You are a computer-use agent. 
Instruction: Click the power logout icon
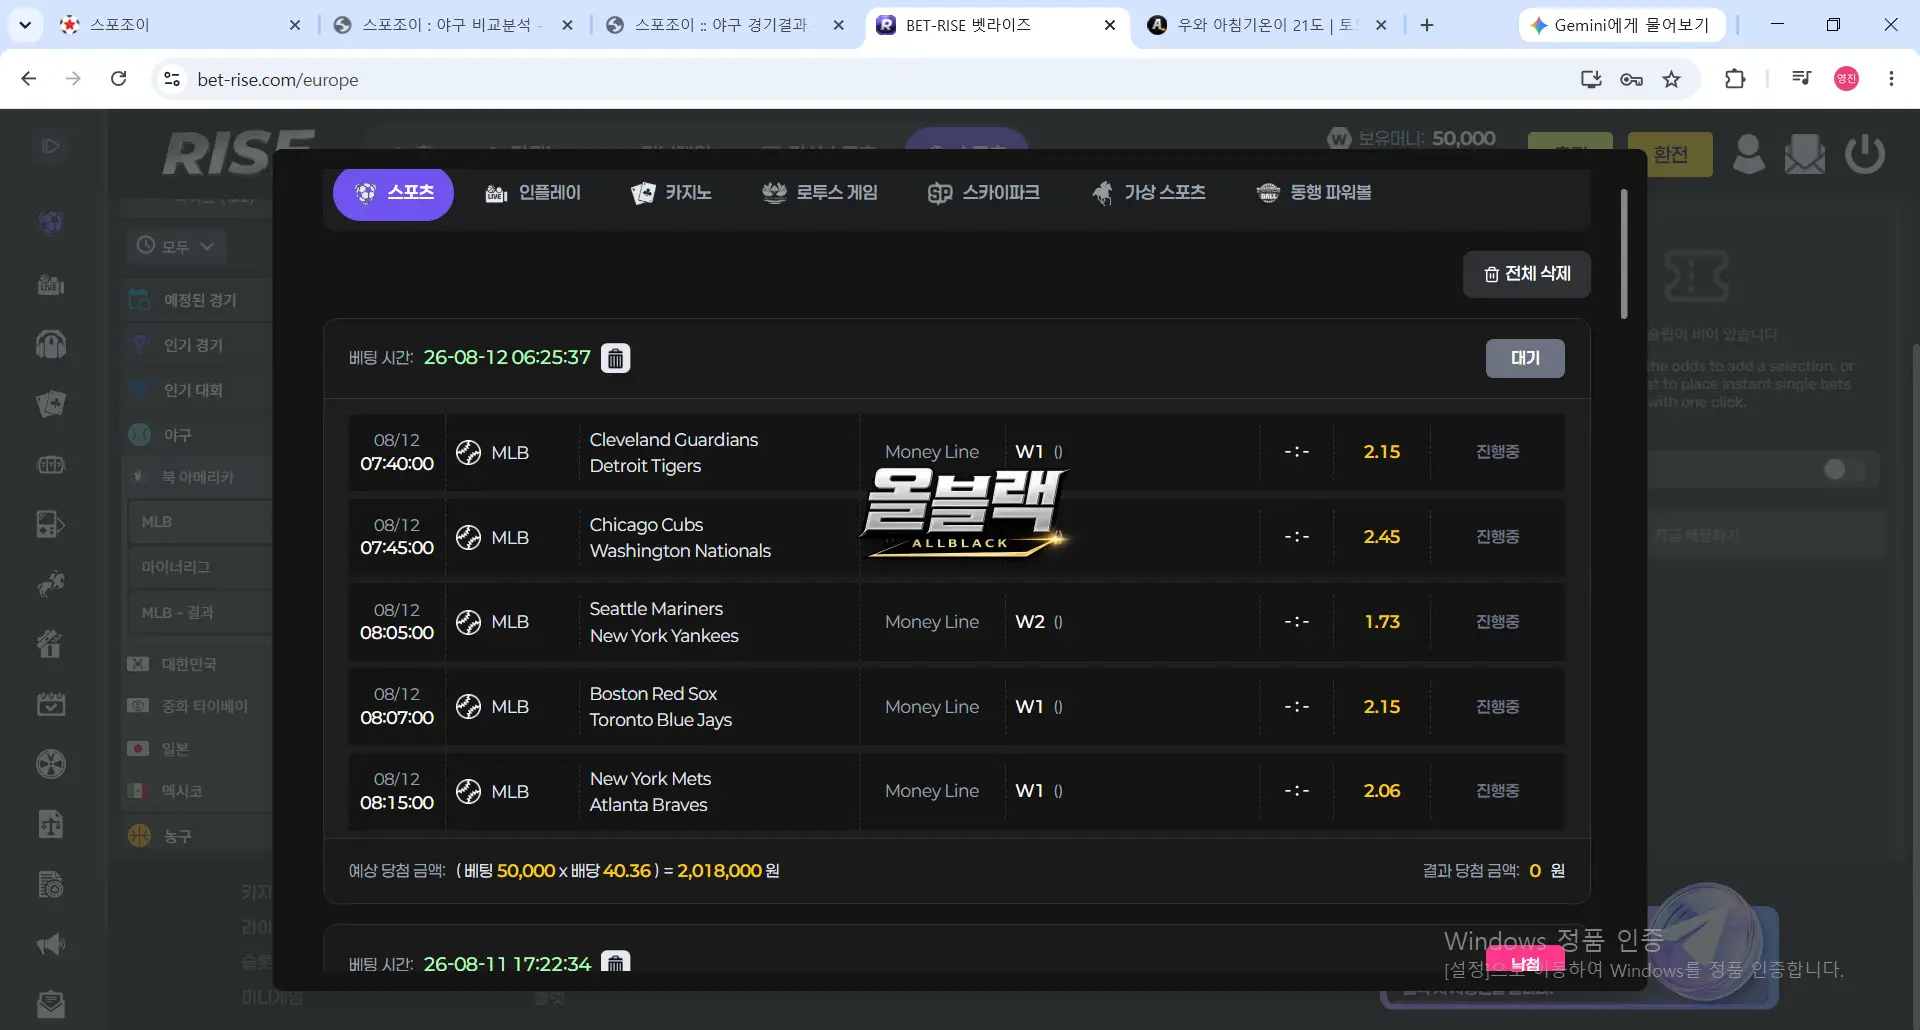[x=1865, y=154]
